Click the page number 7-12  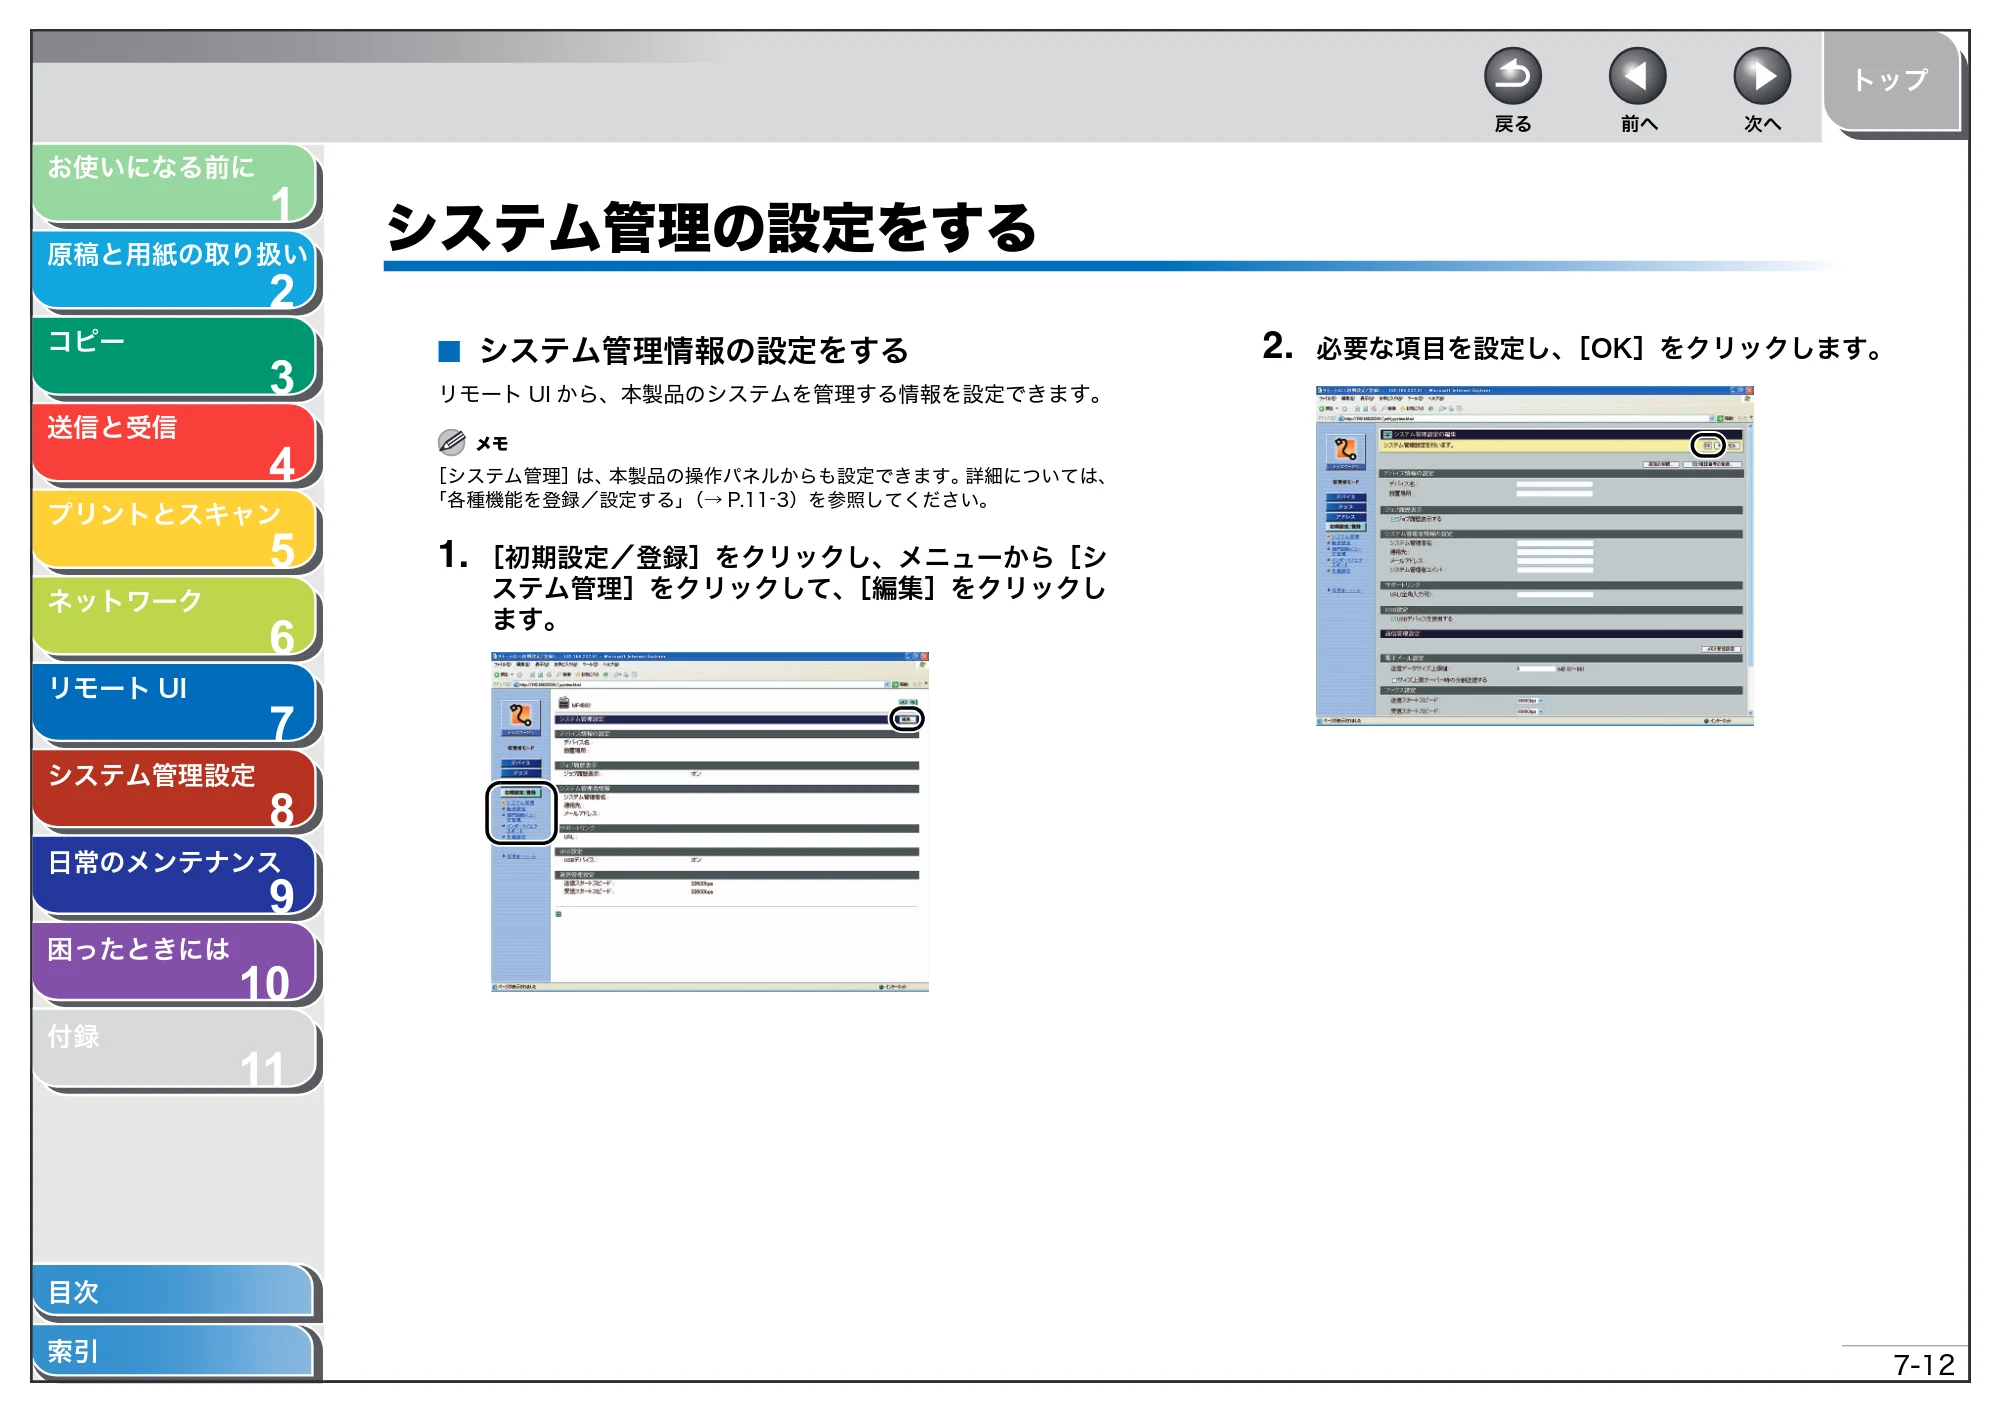click(1923, 1365)
